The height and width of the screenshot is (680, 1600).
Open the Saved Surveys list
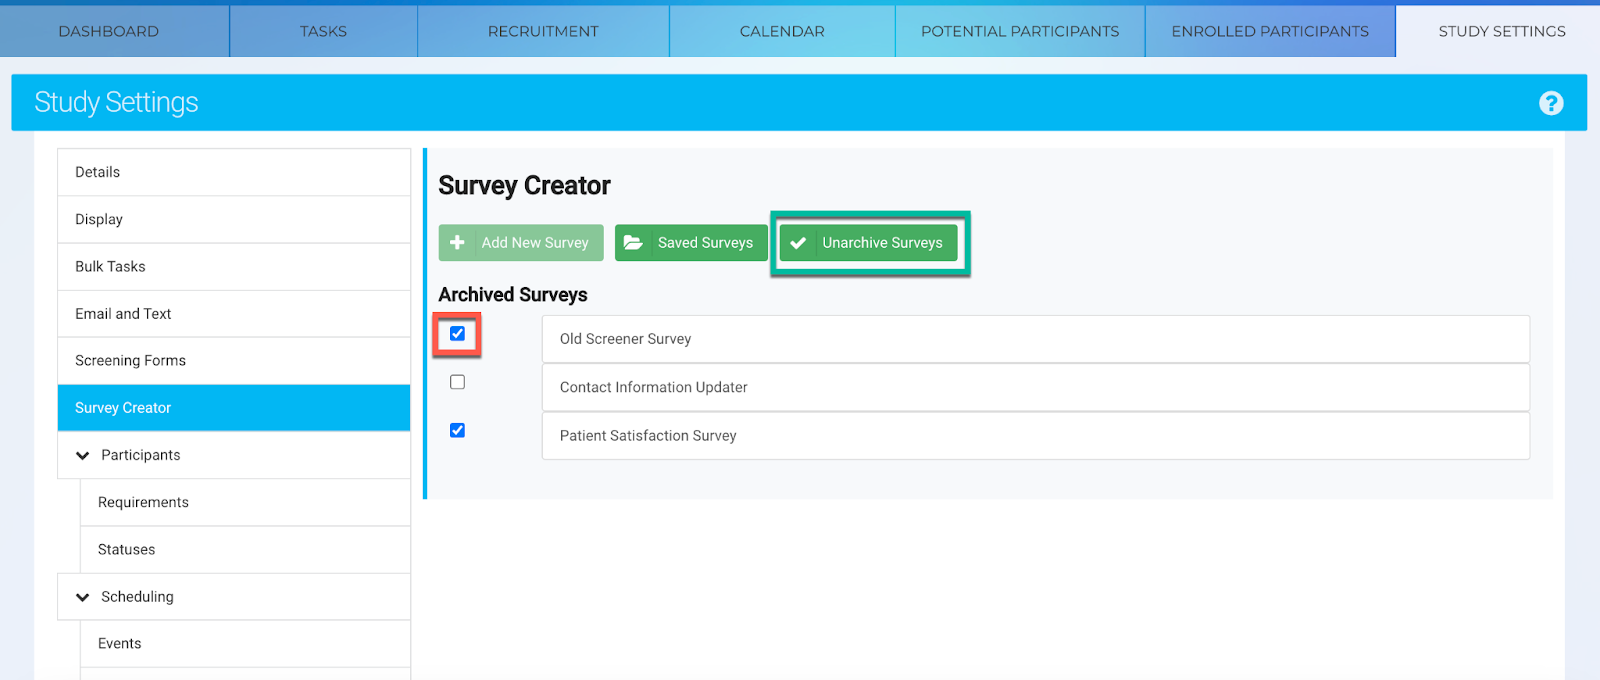(x=704, y=243)
